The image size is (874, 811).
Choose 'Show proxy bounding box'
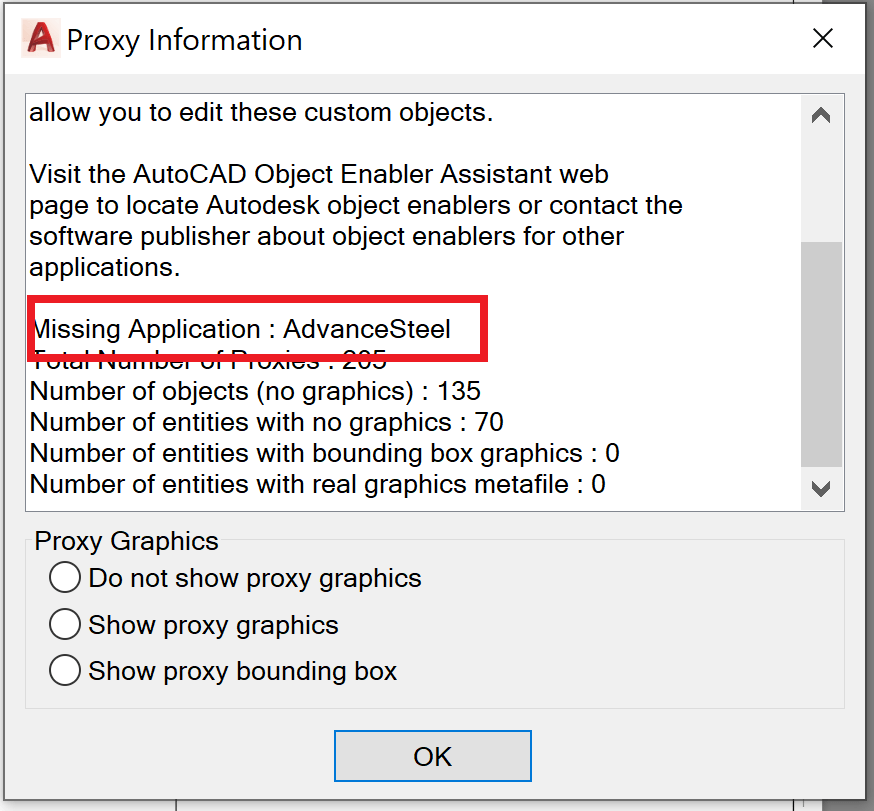pyautogui.click(x=64, y=670)
